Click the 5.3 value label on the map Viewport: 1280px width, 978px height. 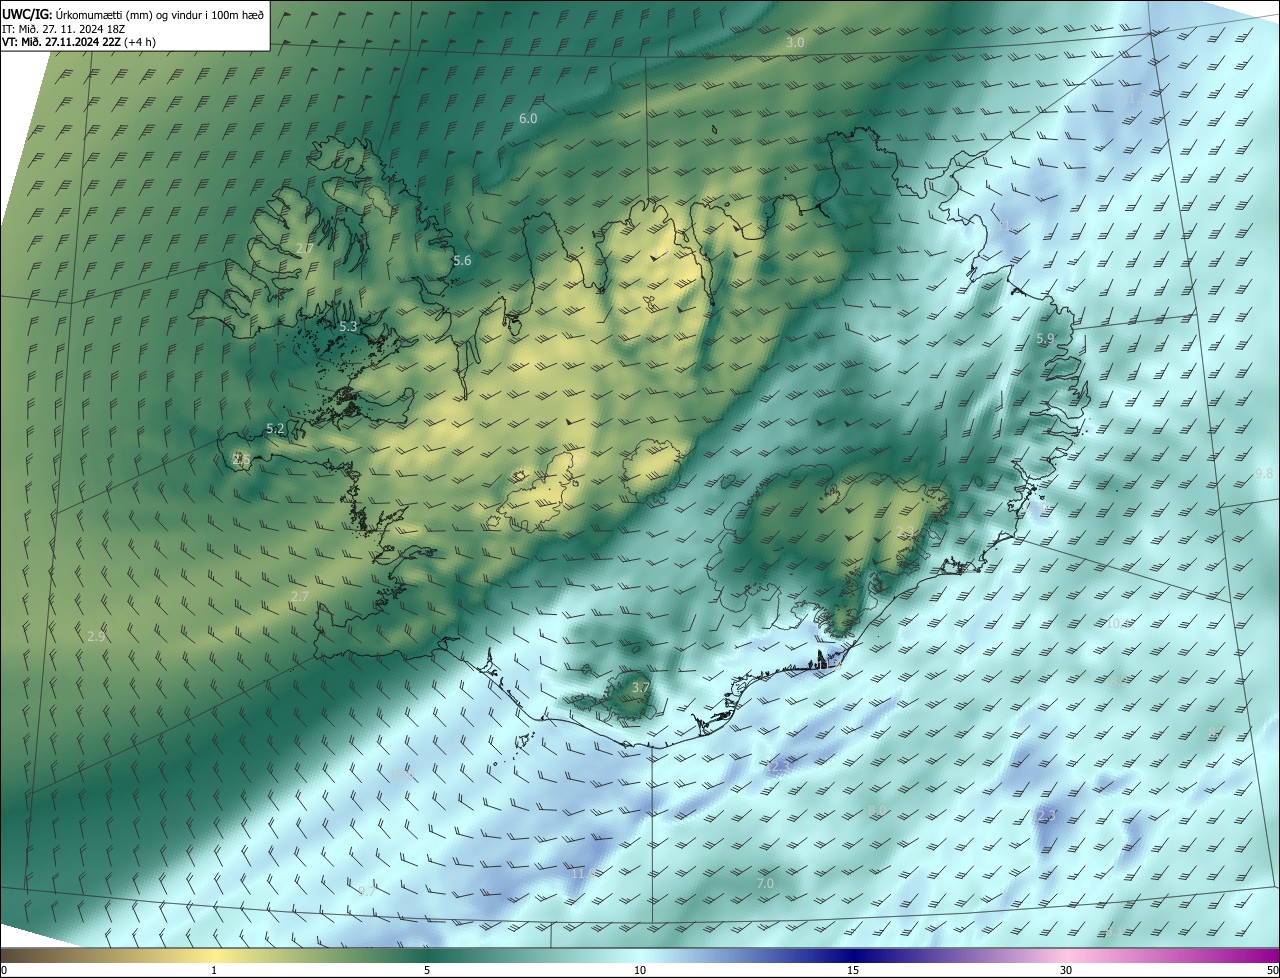(348, 327)
